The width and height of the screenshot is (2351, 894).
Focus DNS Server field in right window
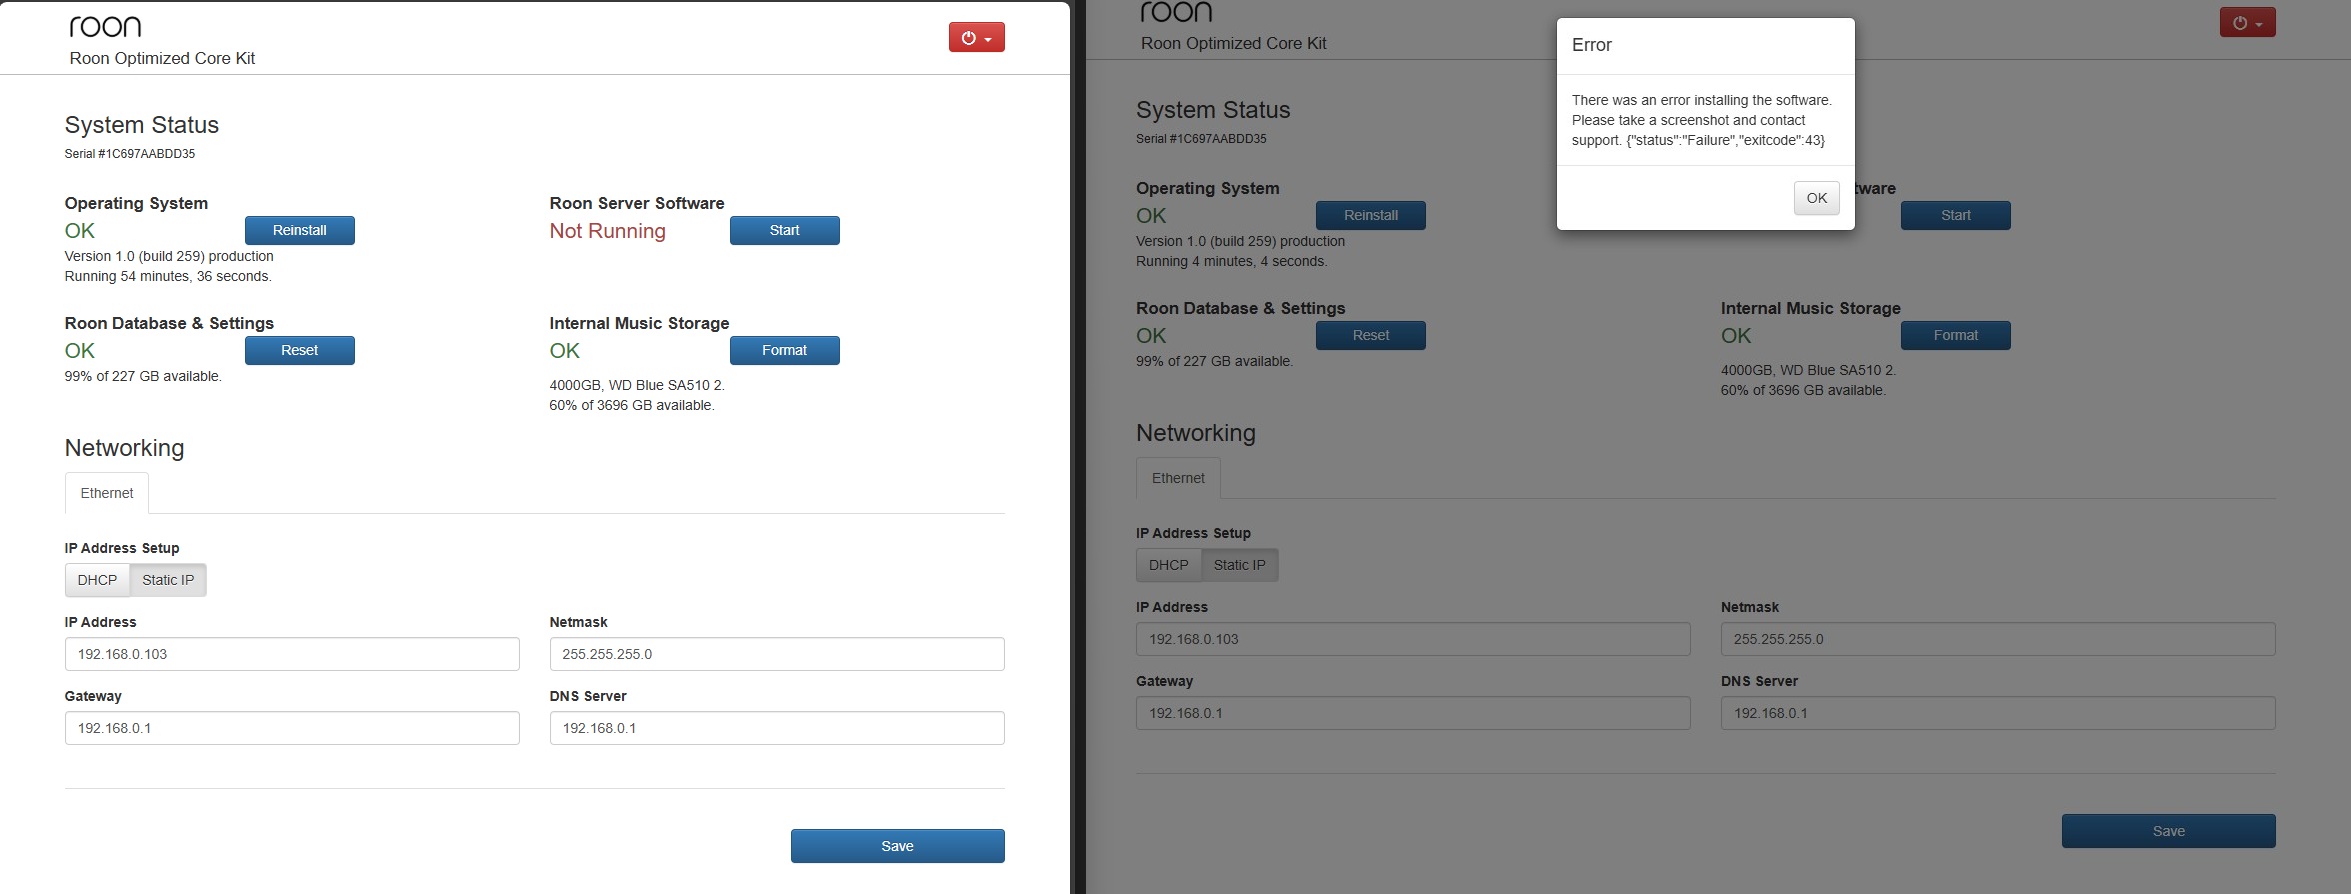pyautogui.click(x=1998, y=713)
